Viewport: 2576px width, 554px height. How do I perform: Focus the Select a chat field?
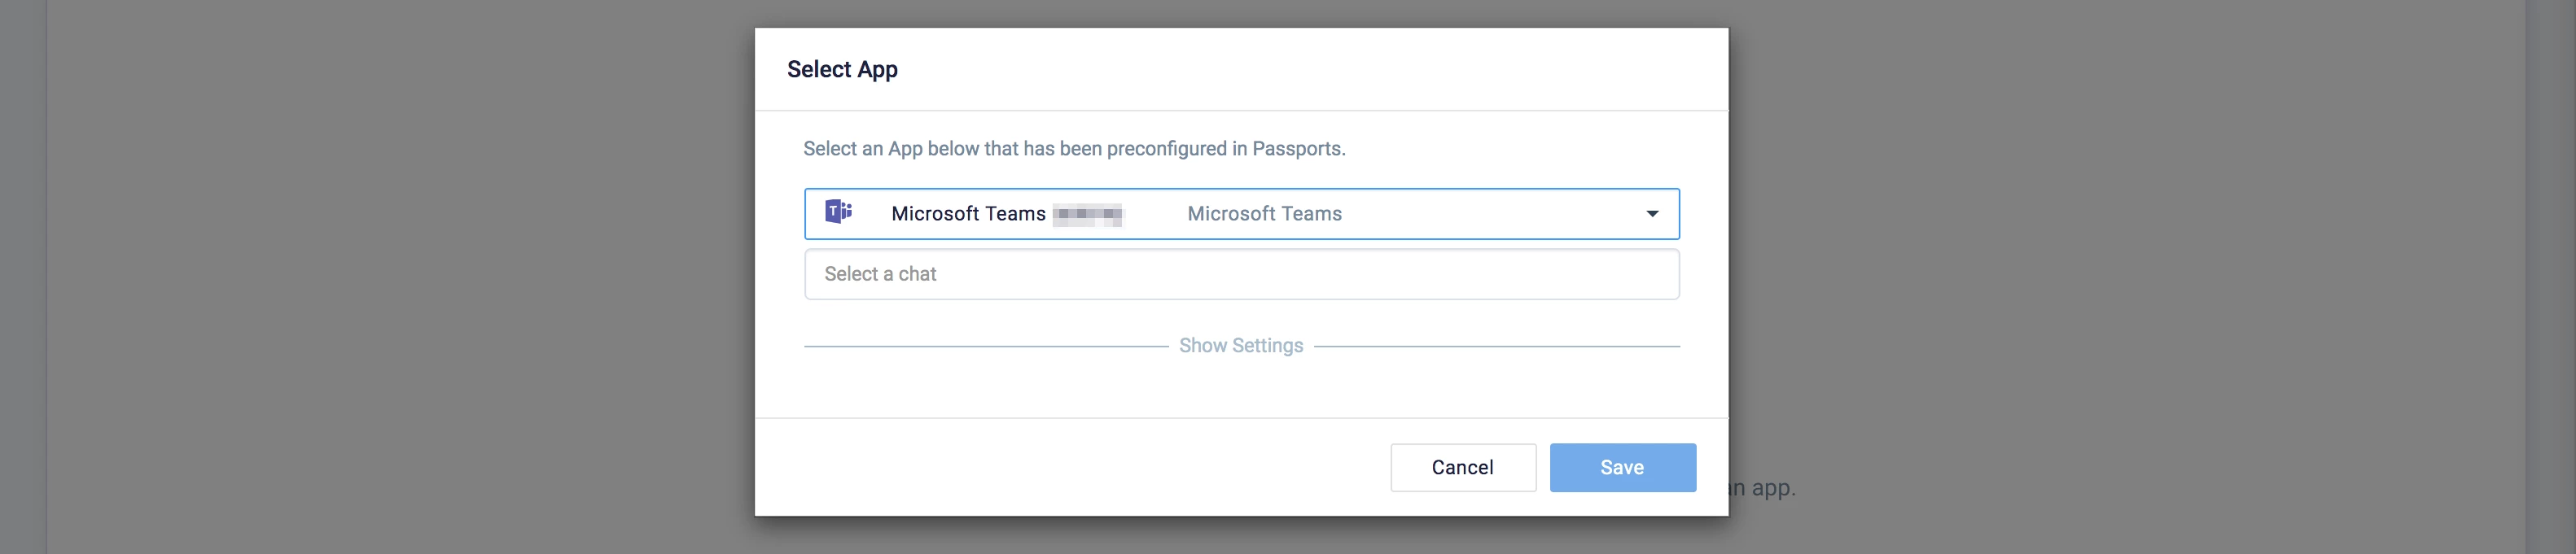point(1241,274)
